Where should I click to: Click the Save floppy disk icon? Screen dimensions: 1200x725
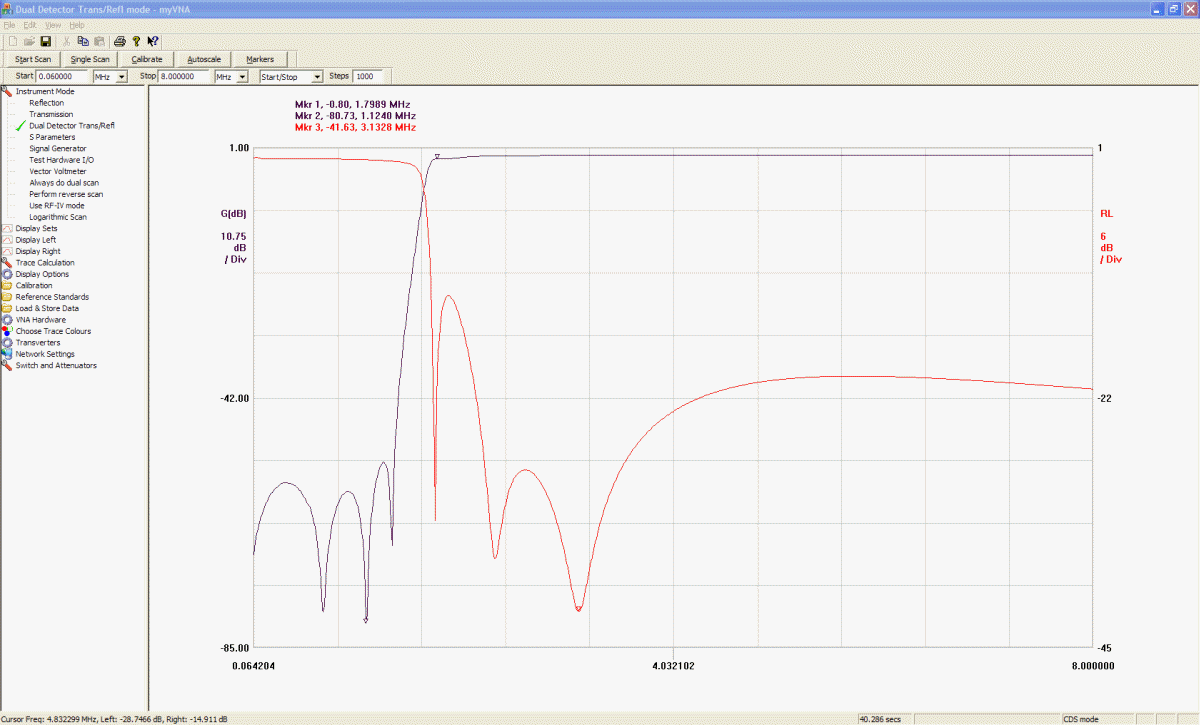pyautogui.click(x=45, y=41)
